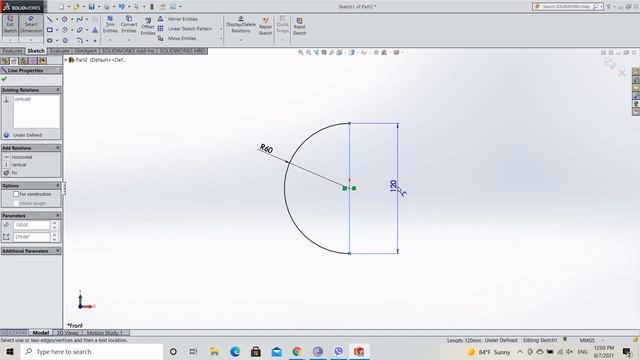Cancel sketch with red X corner icon
This screenshot has width=640, height=360.
(622, 73)
